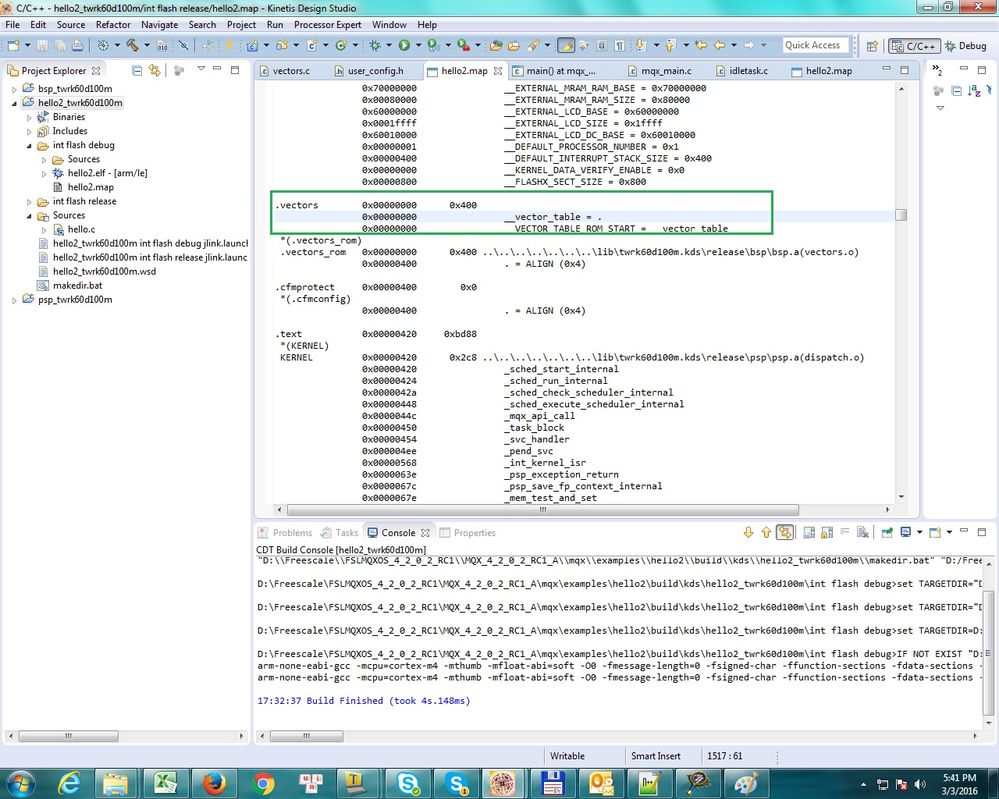This screenshot has height=799, width=999.
Task: Click the green Run button icon
Action: [404, 45]
